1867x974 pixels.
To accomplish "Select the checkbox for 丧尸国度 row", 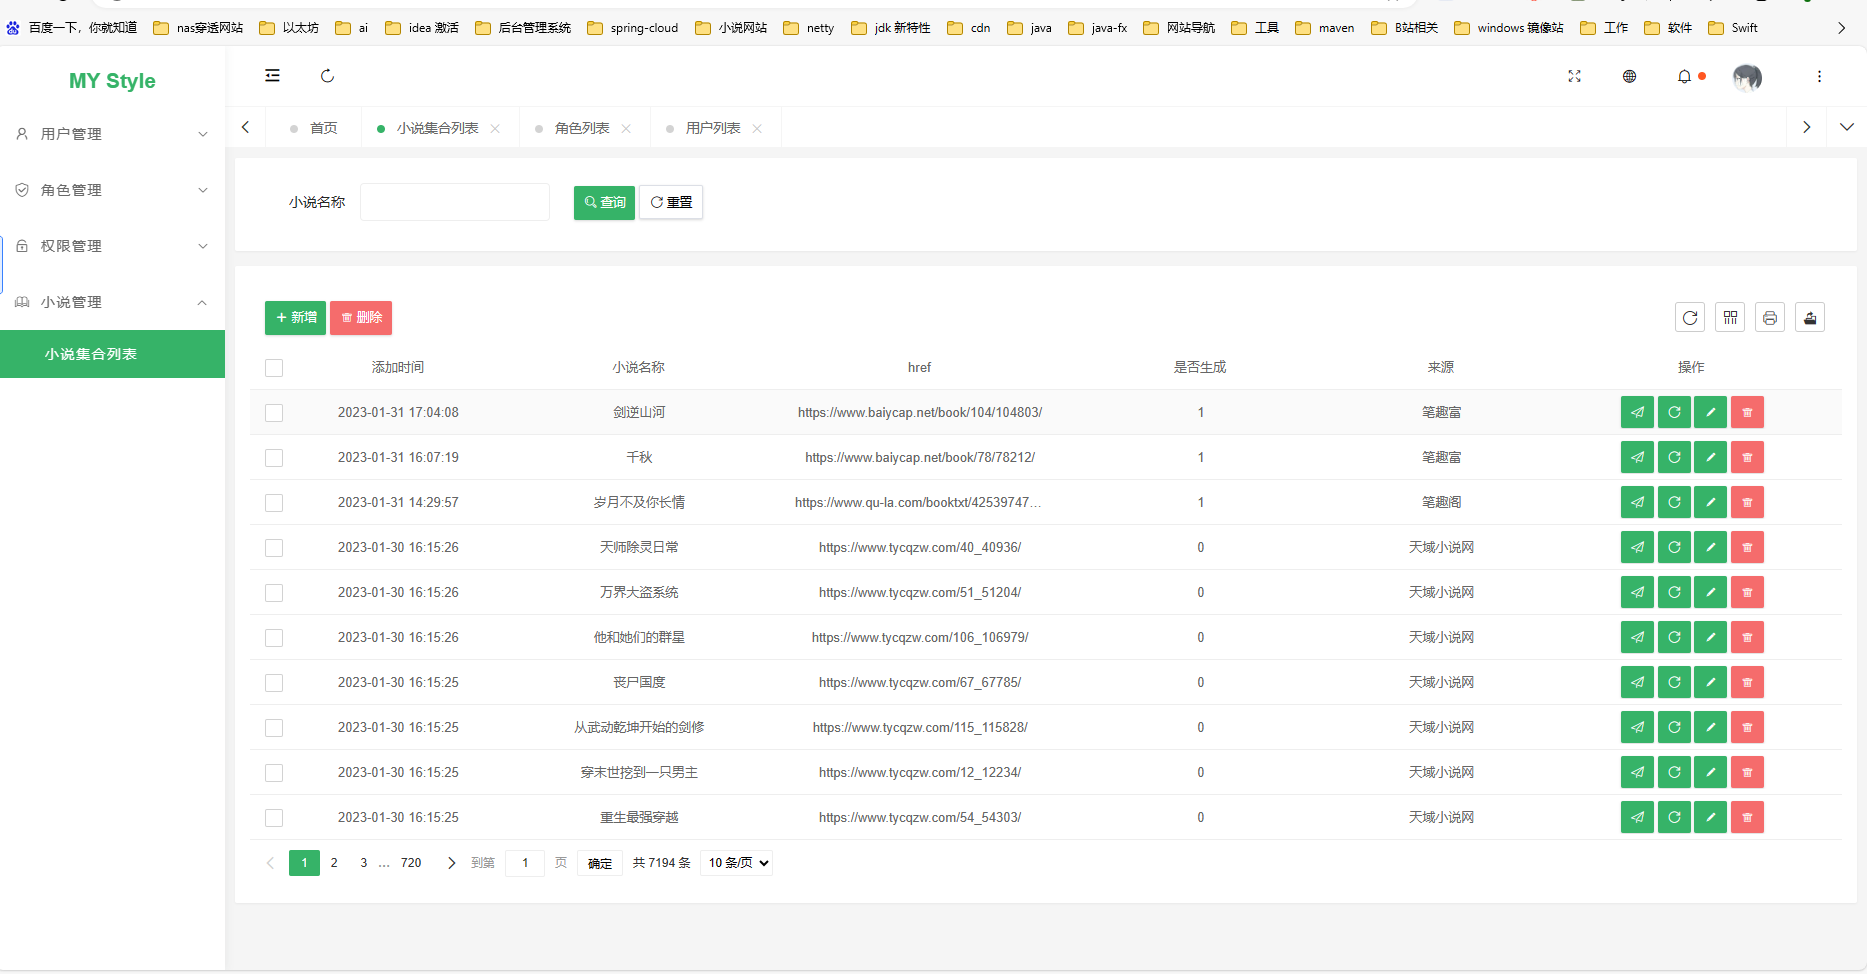I will coord(274,683).
